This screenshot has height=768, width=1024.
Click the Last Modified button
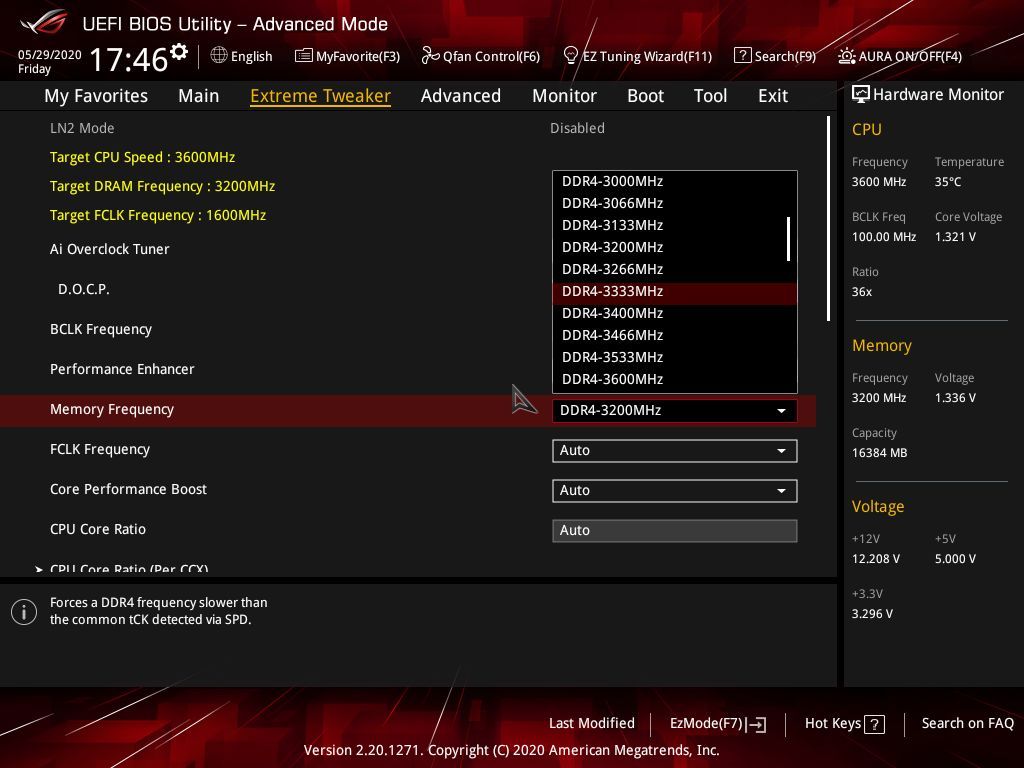coord(592,724)
